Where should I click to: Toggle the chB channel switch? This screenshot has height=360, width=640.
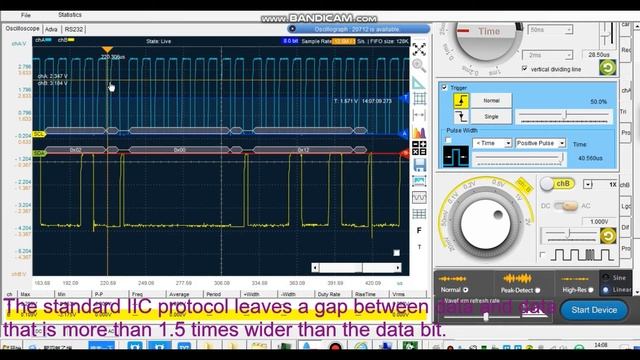click(x=557, y=184)
